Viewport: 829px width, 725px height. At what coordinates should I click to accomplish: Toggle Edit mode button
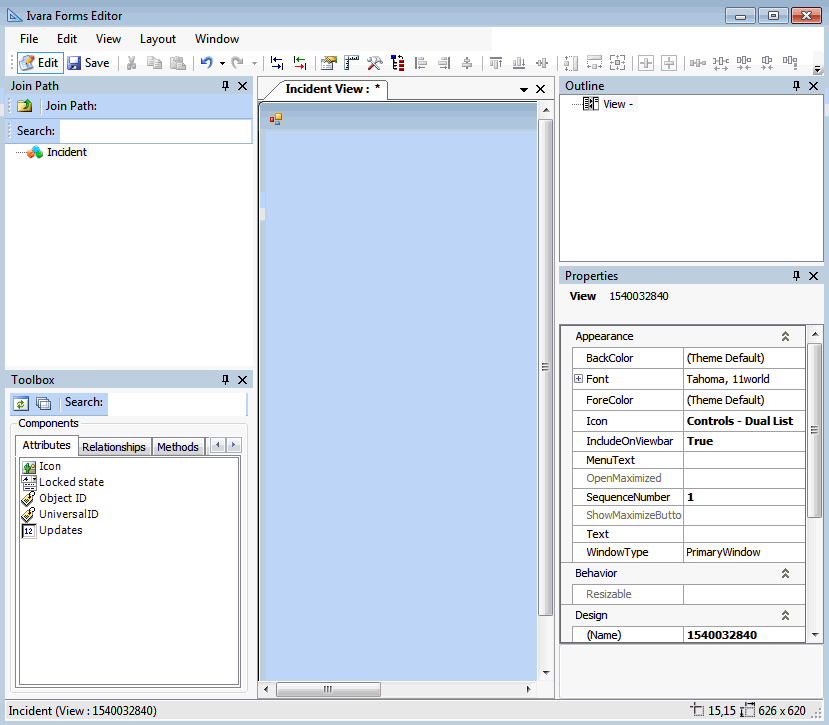[x=39, y=63]
